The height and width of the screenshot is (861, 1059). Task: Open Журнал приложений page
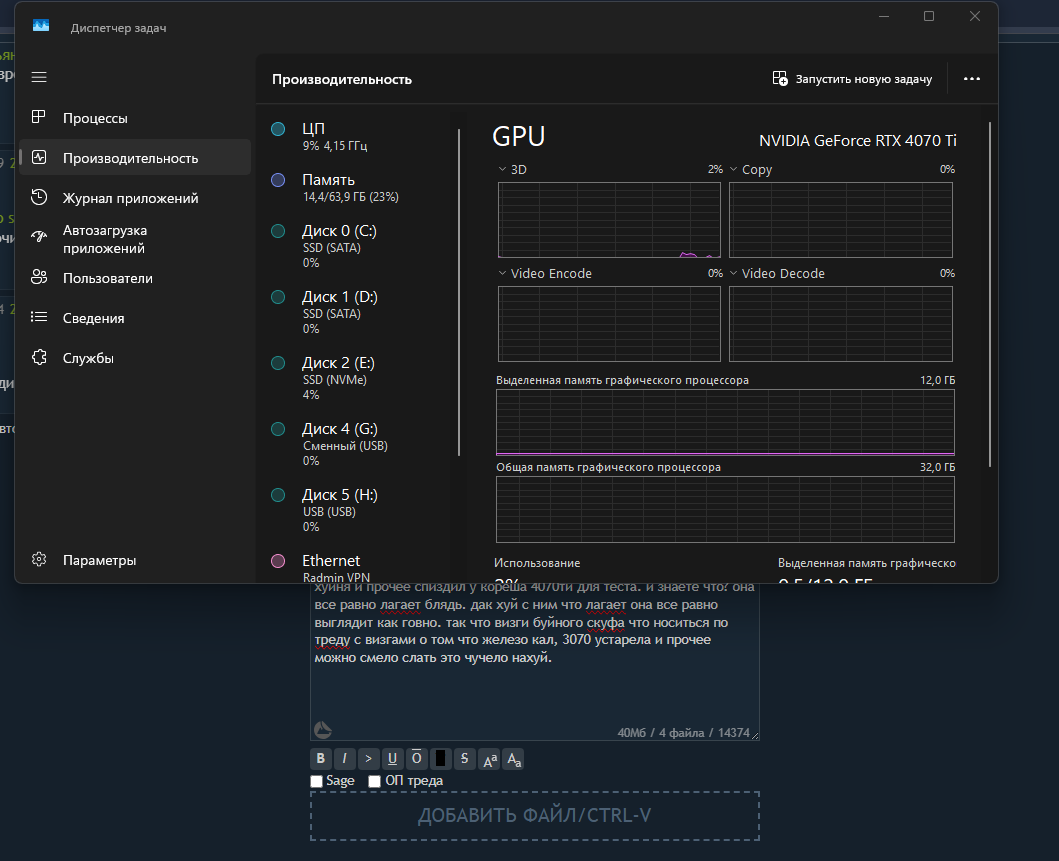(x=135, y=198)
